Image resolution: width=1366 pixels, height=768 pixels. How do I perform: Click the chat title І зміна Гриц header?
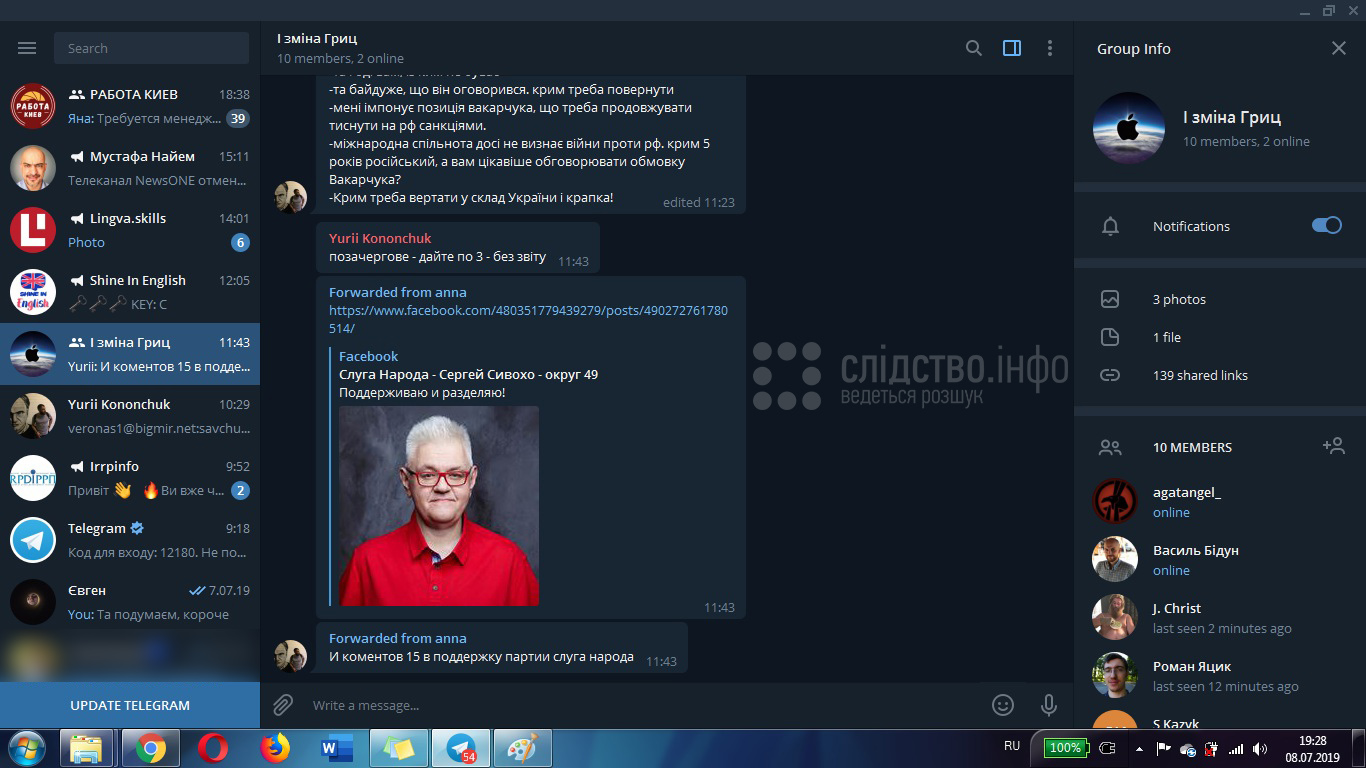pyautogui.click(x=317, y=38)
